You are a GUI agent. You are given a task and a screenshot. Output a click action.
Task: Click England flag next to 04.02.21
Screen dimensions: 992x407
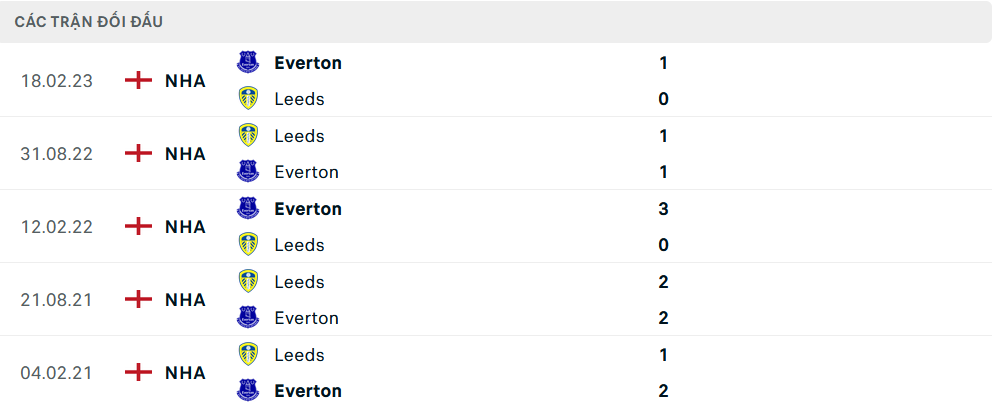[138, 372]
